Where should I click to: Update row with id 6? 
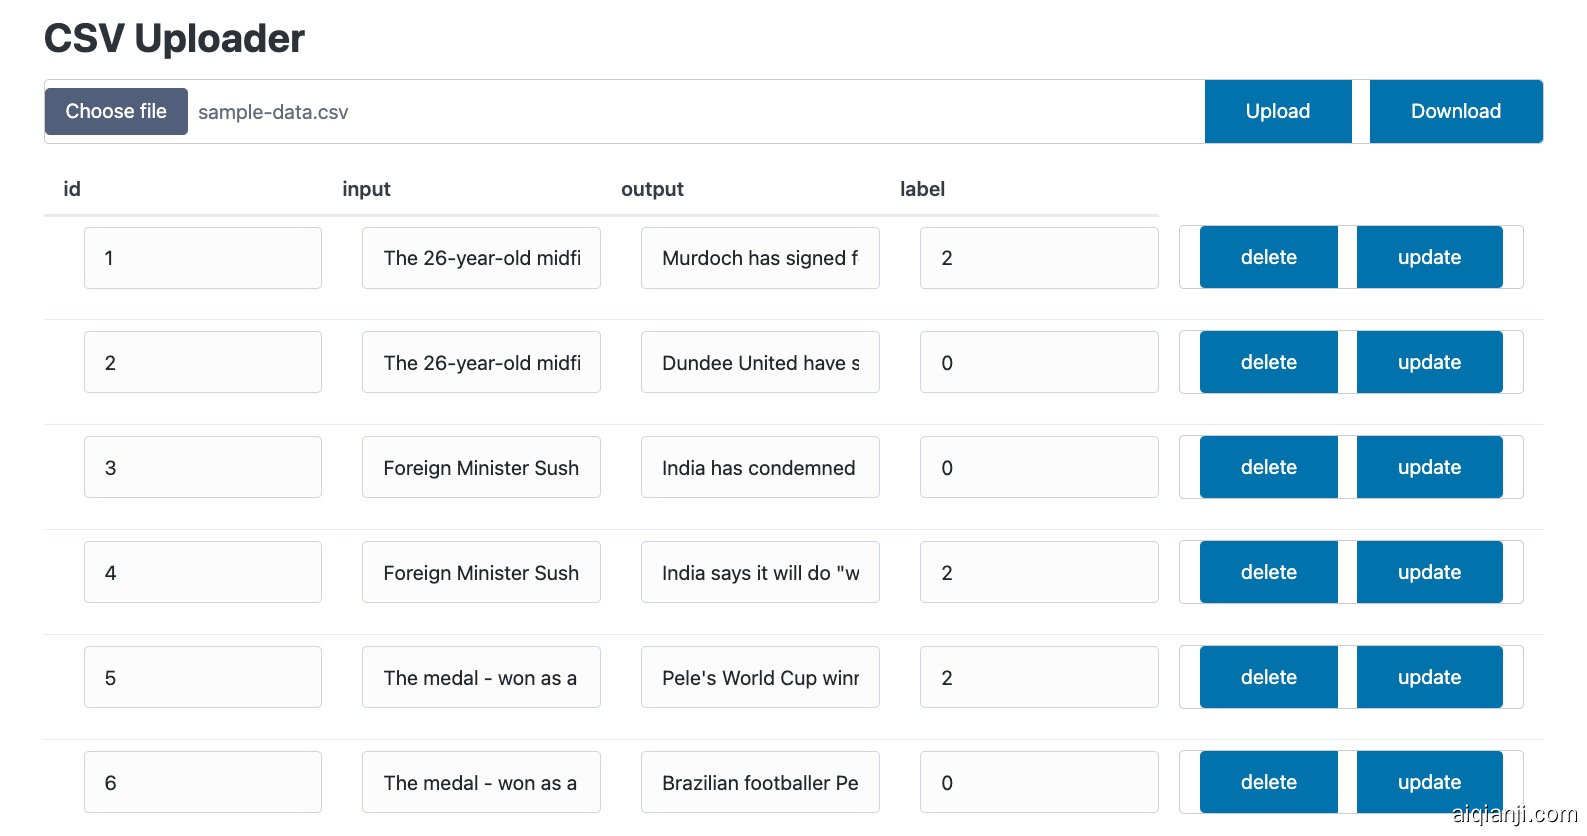1429,782
